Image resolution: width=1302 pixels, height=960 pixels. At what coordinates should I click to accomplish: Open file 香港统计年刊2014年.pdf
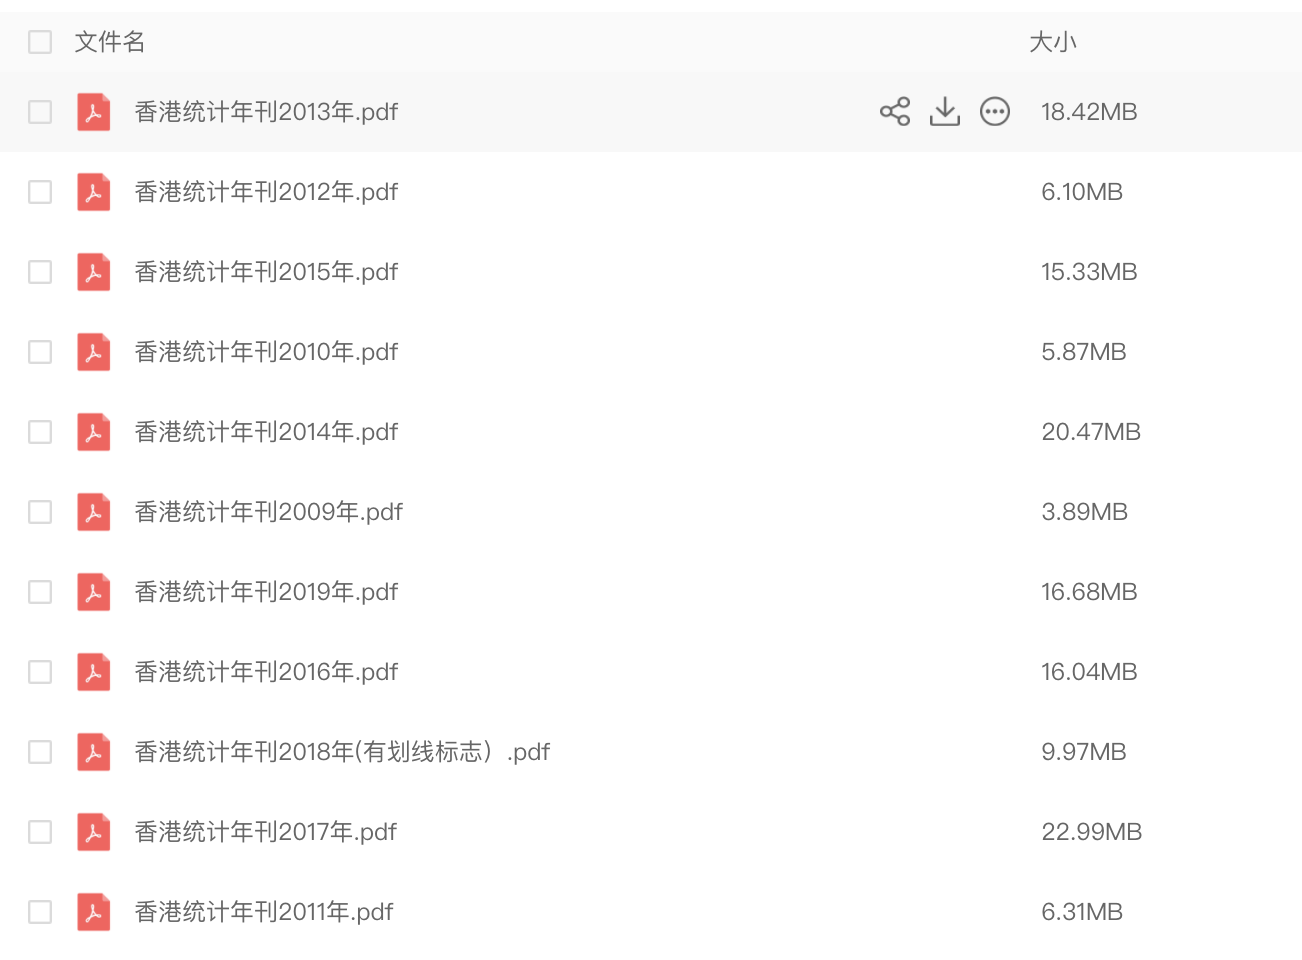(x=266, y=432)
